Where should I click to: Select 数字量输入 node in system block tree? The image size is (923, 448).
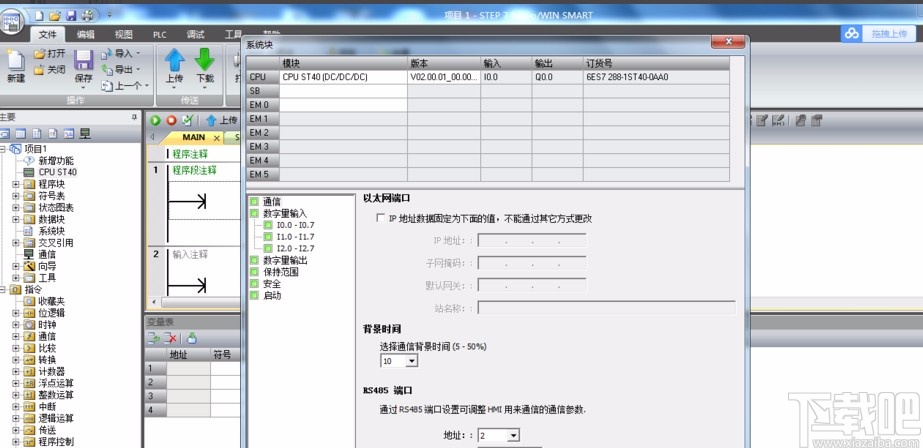click(285, 213)
